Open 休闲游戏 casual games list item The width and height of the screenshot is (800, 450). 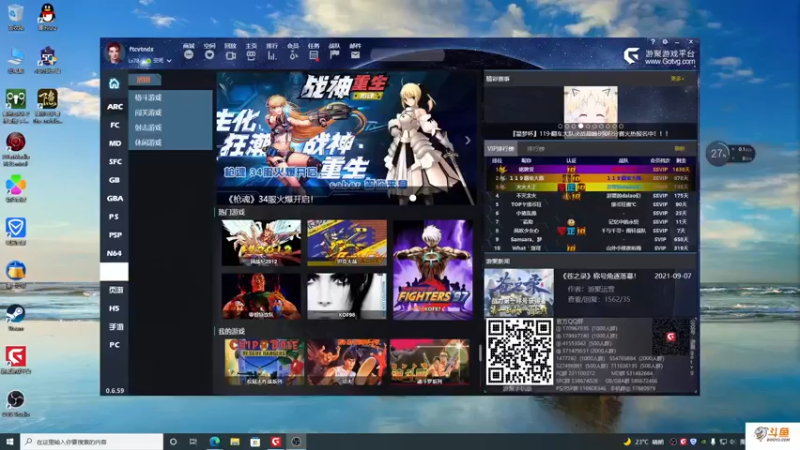pyautogui.click(x=170, y=142)
